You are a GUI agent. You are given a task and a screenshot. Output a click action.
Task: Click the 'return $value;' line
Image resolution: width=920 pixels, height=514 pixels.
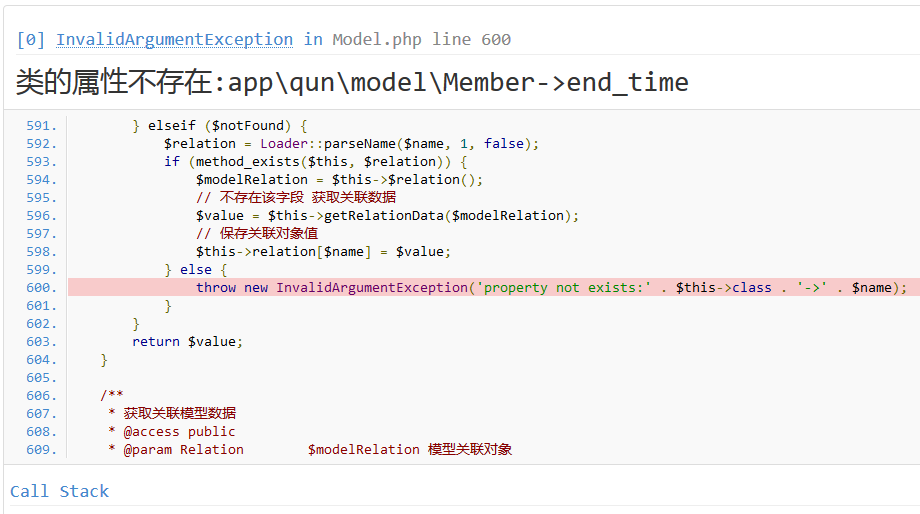click(x=187, y=342)
